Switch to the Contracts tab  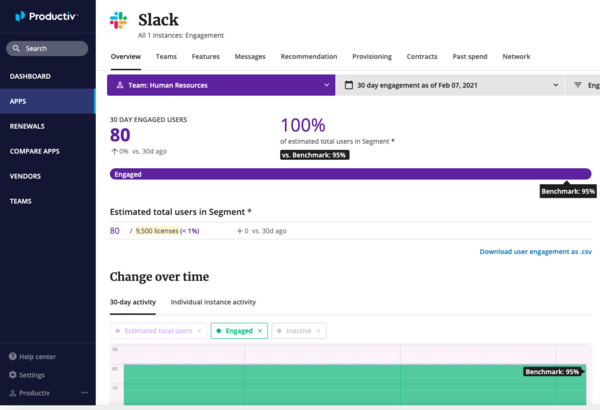pos(422,57)
